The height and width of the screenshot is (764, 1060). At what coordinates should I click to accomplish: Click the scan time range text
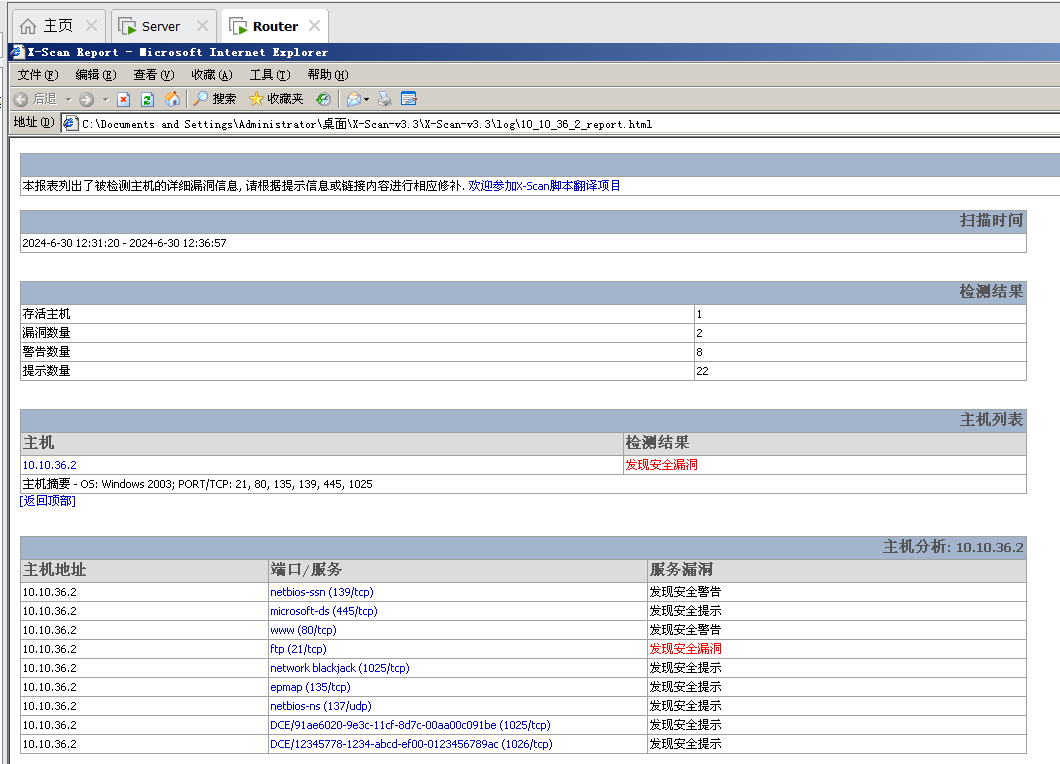point(124,243)
